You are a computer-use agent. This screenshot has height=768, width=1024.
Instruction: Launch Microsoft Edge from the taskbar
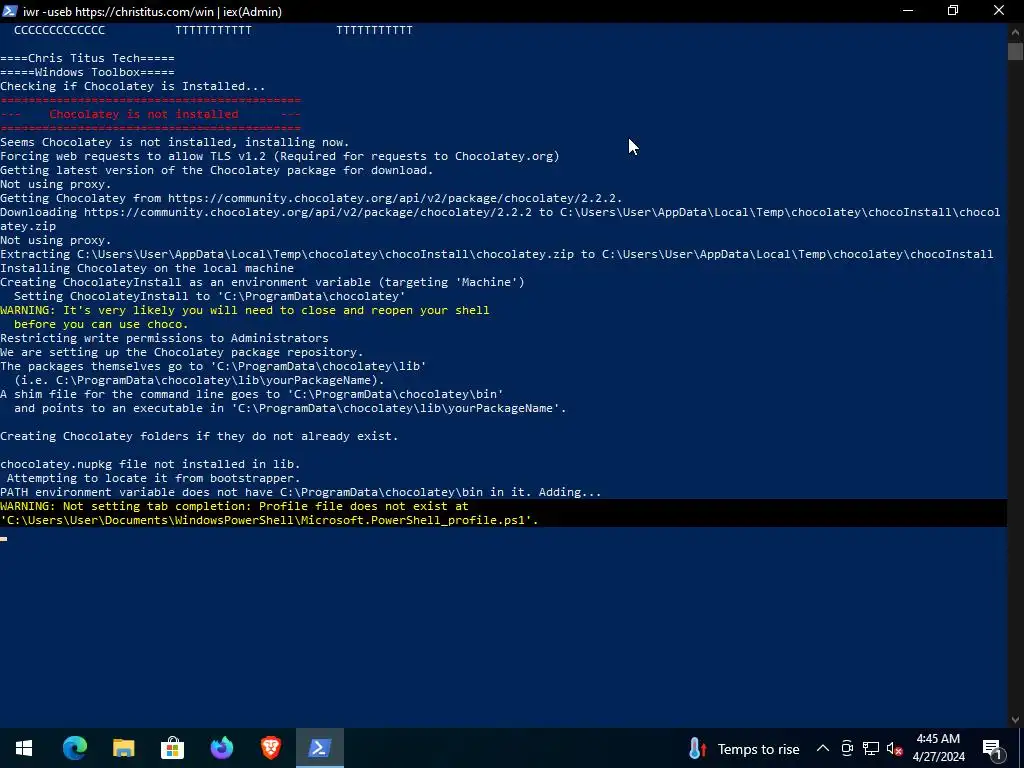coord(74,748)
